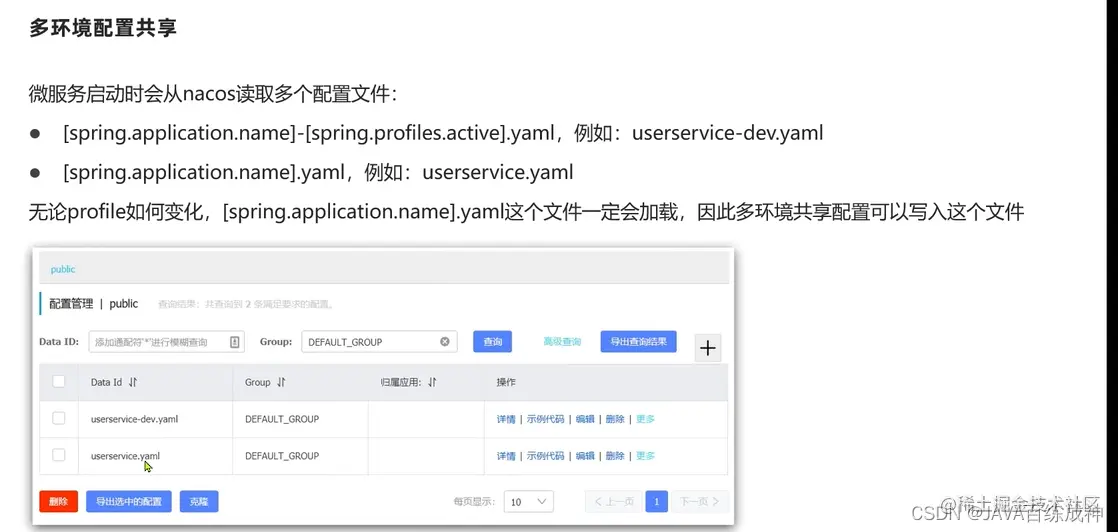
Task: Click the 配置管理 | public heading
Action: pyautogui.click(x=93, y=304)
